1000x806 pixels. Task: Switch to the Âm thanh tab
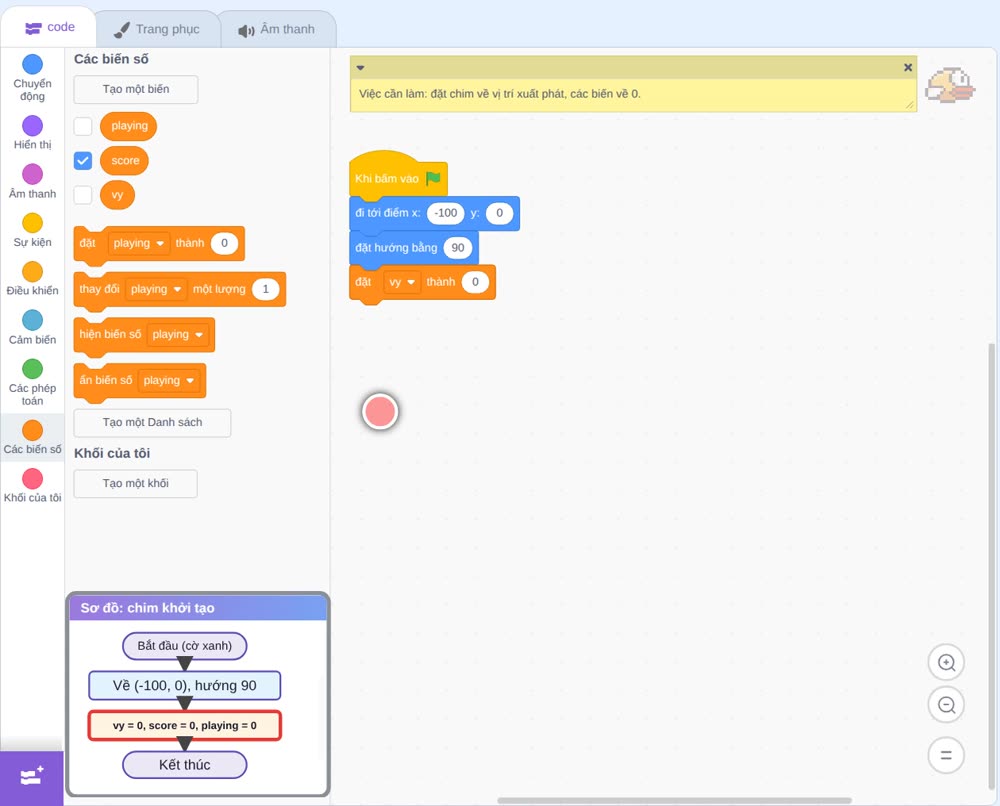[277, 29]
